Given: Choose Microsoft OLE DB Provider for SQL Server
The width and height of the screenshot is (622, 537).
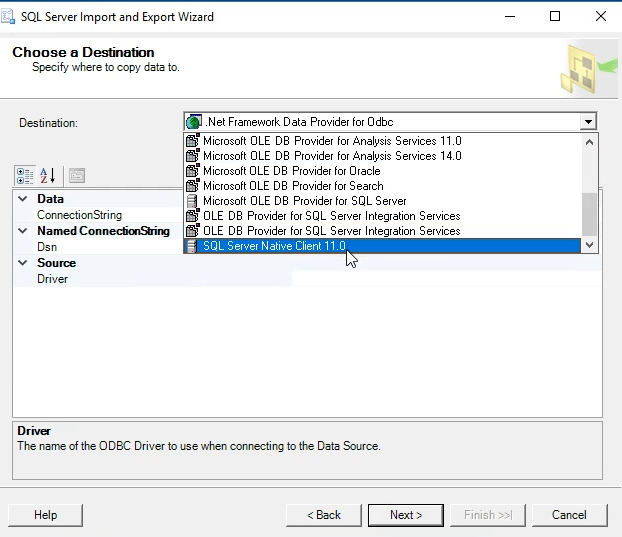Looking at the screenshot, I should (x=383, y=201).
